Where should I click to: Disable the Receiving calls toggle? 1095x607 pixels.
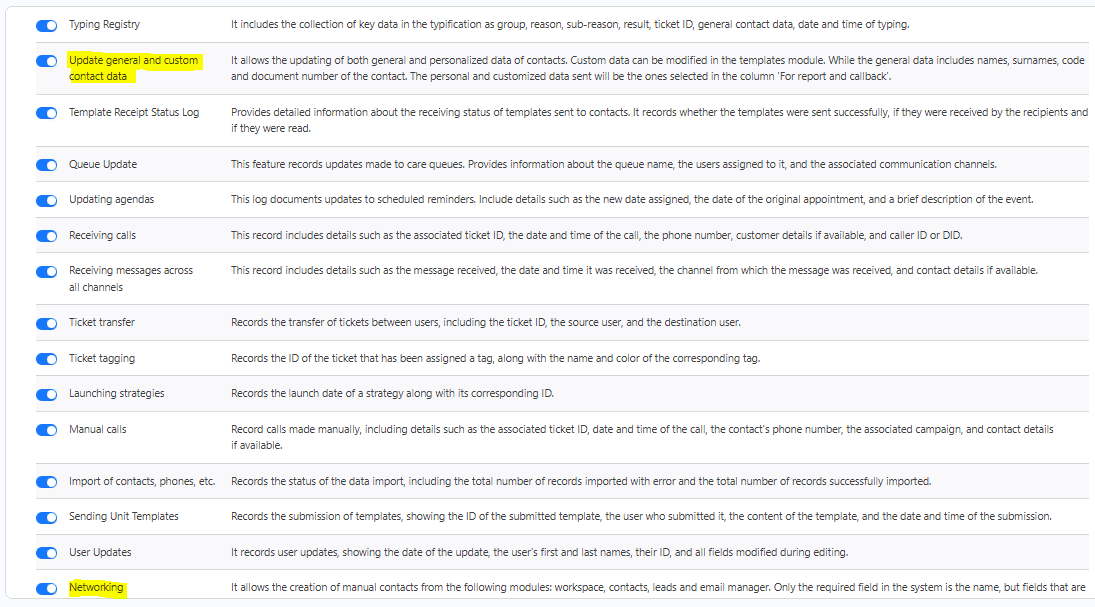pos(46,236)
